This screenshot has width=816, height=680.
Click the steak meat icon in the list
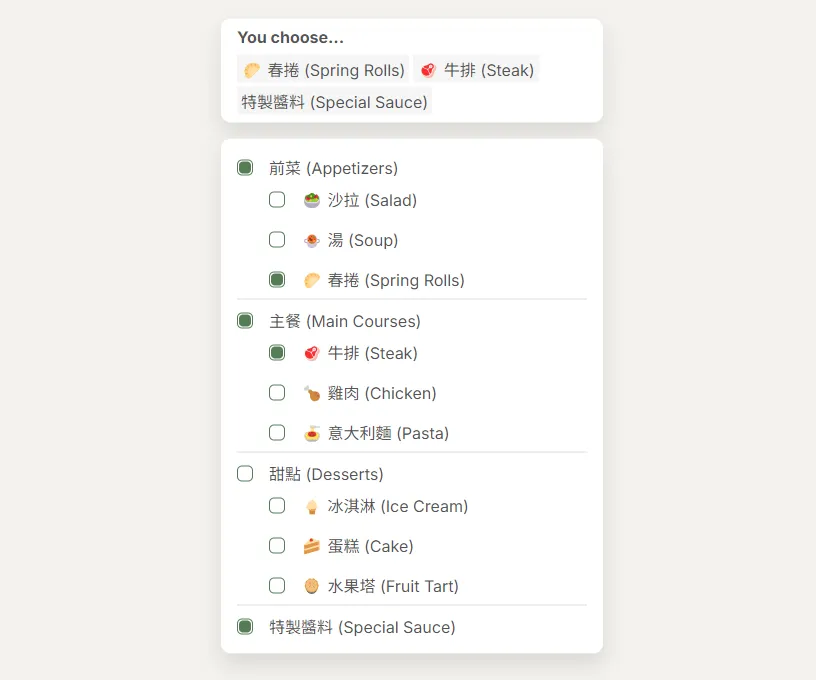pyautogui.click(x=312, y=353)
